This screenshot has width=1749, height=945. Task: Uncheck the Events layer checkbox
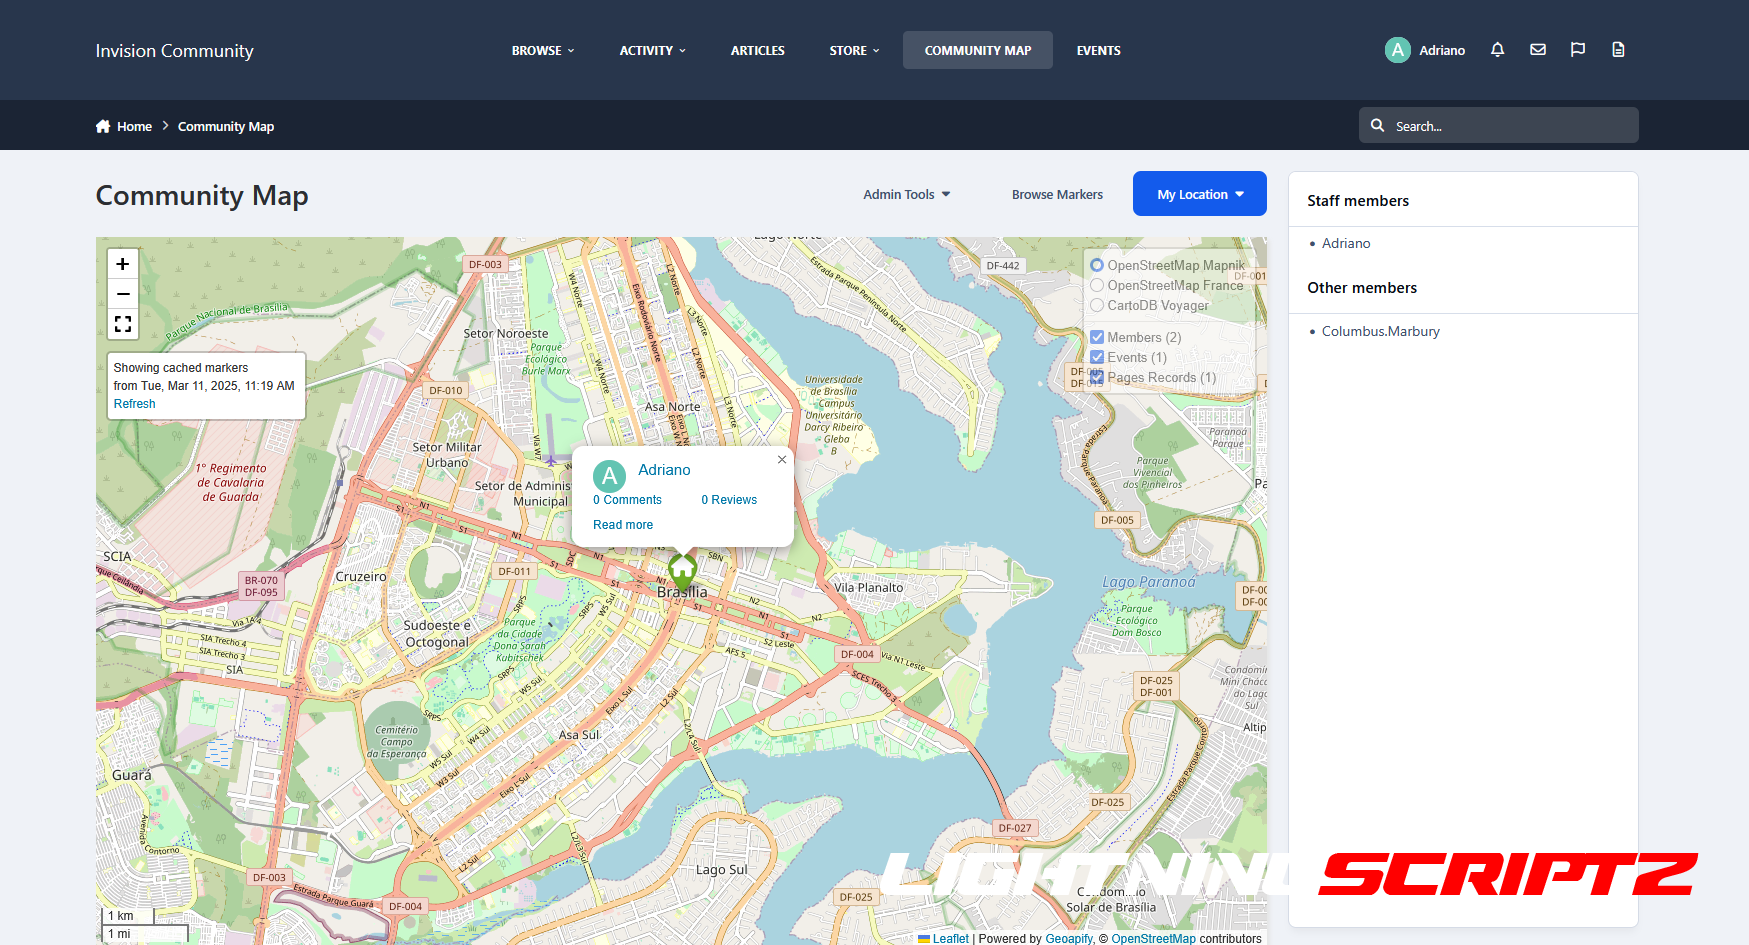(1097, 357)
